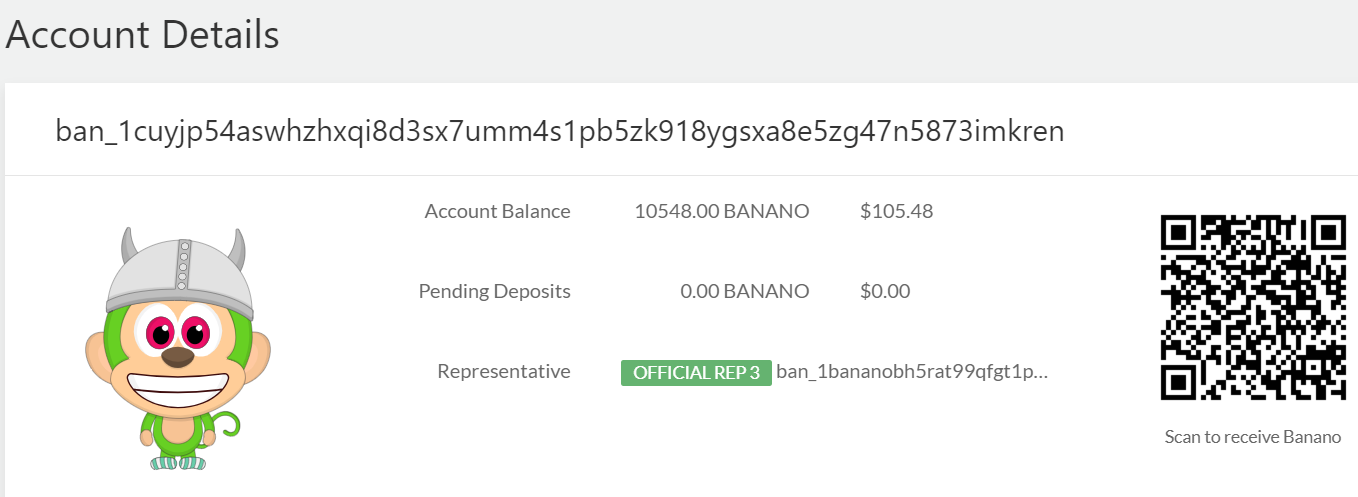The height and width of the screenshot is (497, 1358).
Task: Click the QR code for receiving Banano
Action: [x=1252, y=307]
